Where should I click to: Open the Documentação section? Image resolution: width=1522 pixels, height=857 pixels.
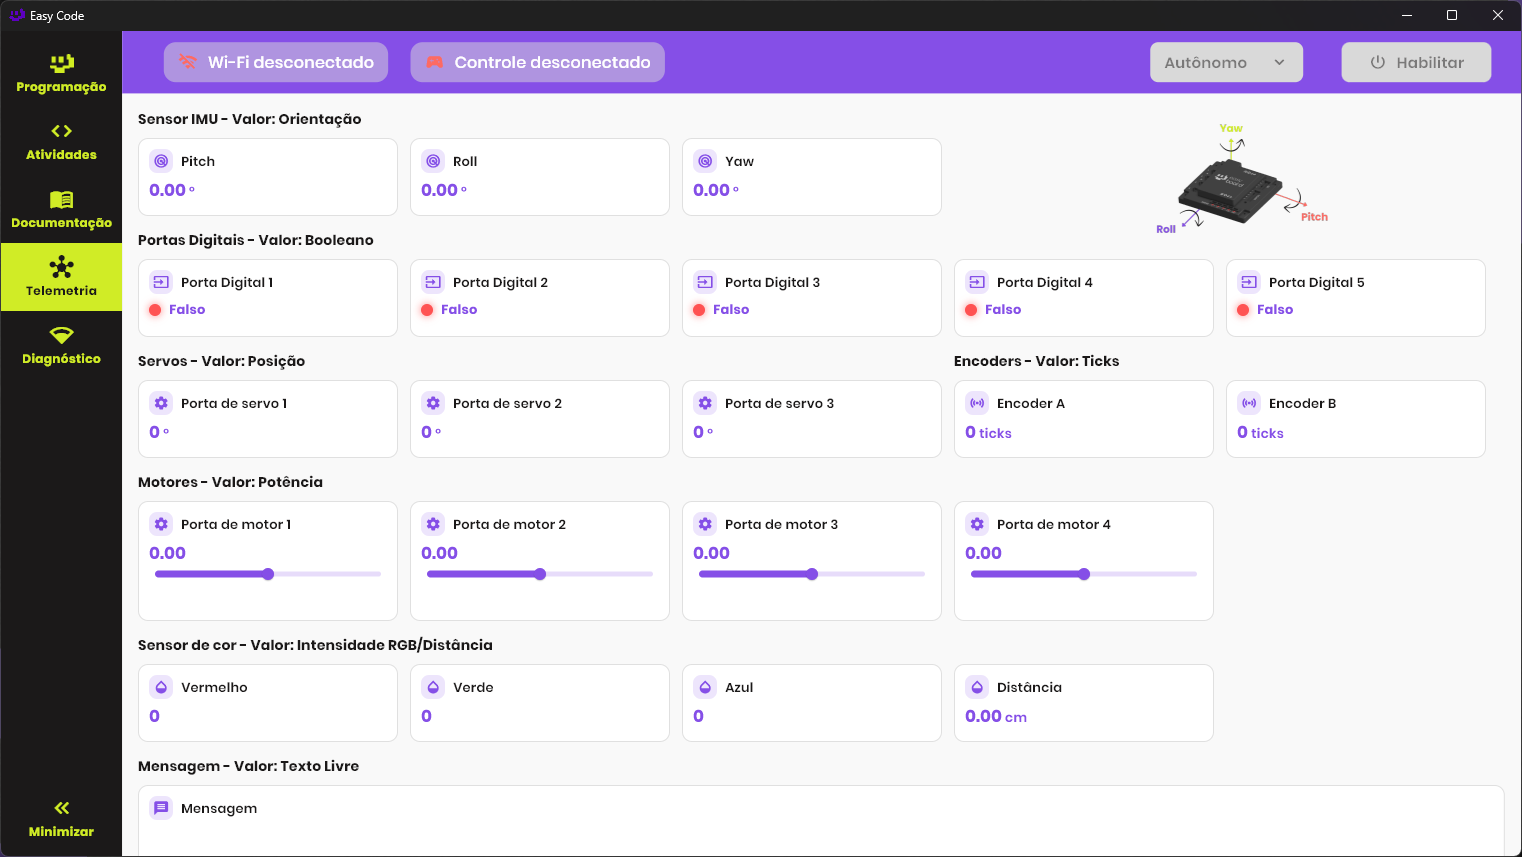(x=61, y=209)
